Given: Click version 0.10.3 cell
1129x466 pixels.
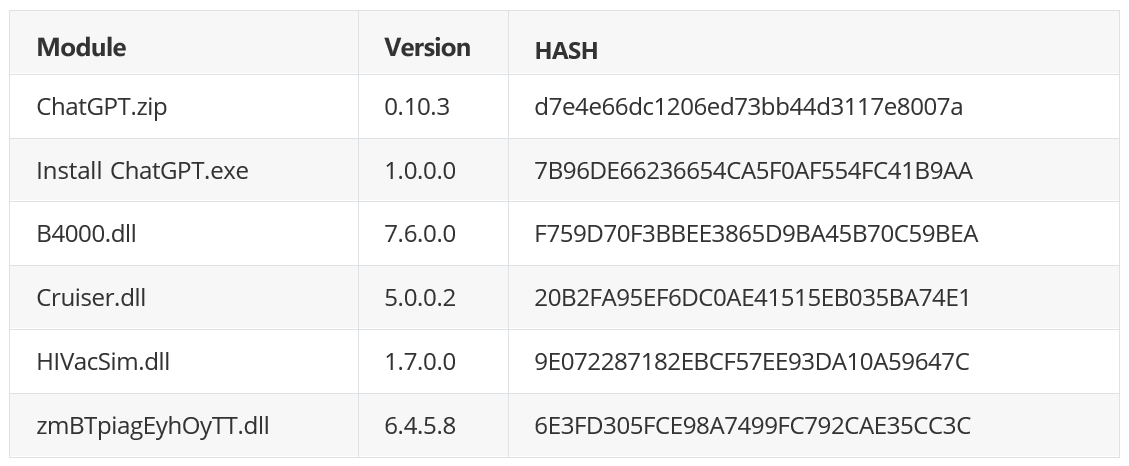Looking at the screenshot, I should point(417,107).
